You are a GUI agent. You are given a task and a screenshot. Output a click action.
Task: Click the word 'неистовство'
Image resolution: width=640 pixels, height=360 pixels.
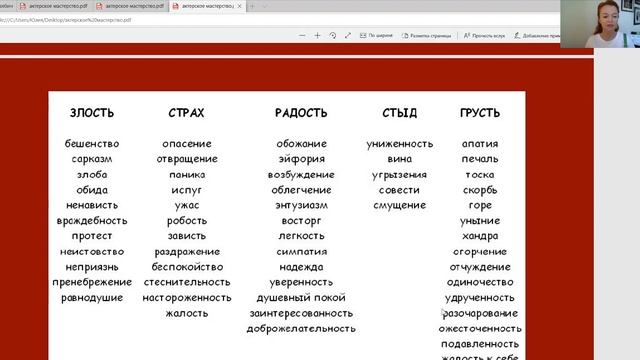(92, 251)
